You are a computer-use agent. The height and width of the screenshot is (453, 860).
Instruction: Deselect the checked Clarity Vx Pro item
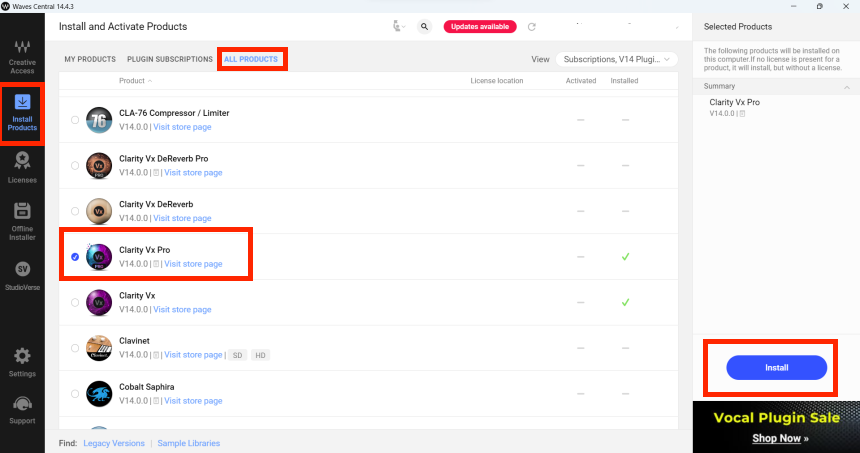pyautogui.click(x=75, y=257)
